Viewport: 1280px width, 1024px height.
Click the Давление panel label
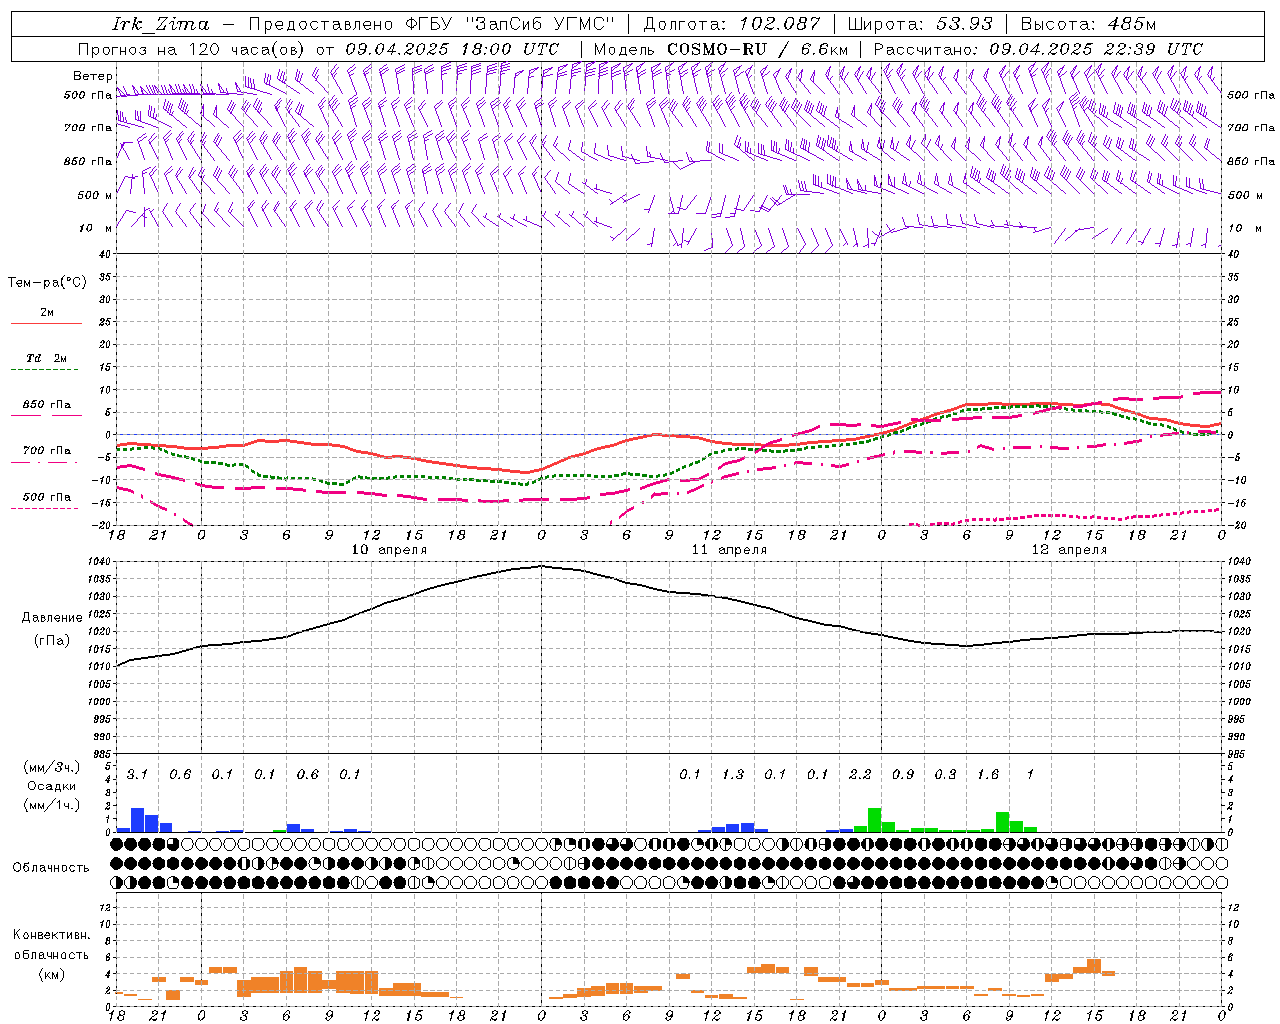(x=52, y=618)
